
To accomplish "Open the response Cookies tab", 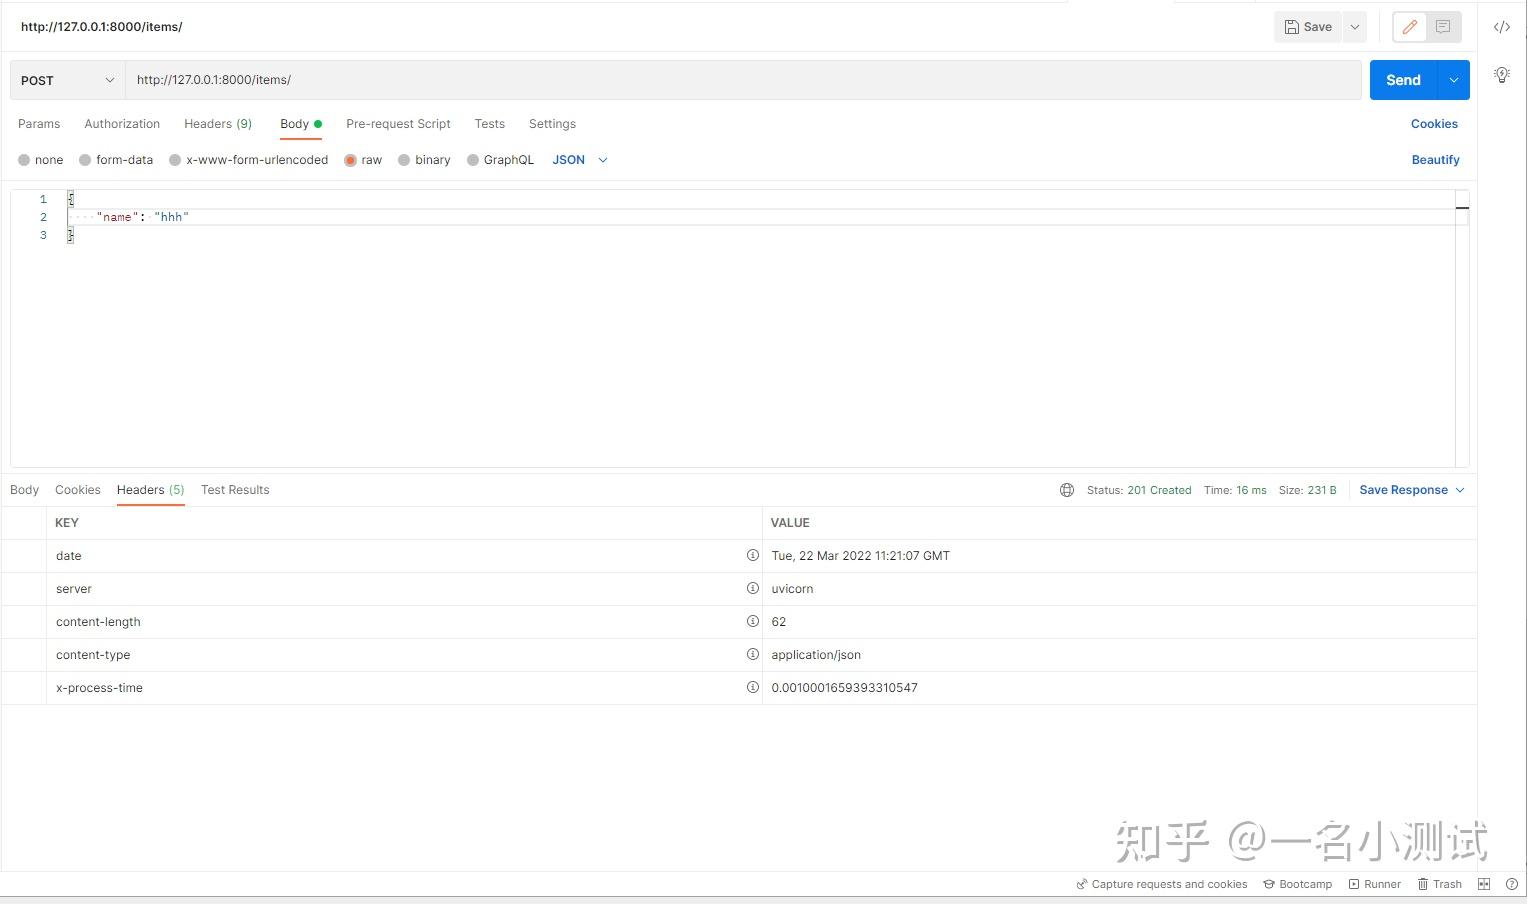I will 77,490.
